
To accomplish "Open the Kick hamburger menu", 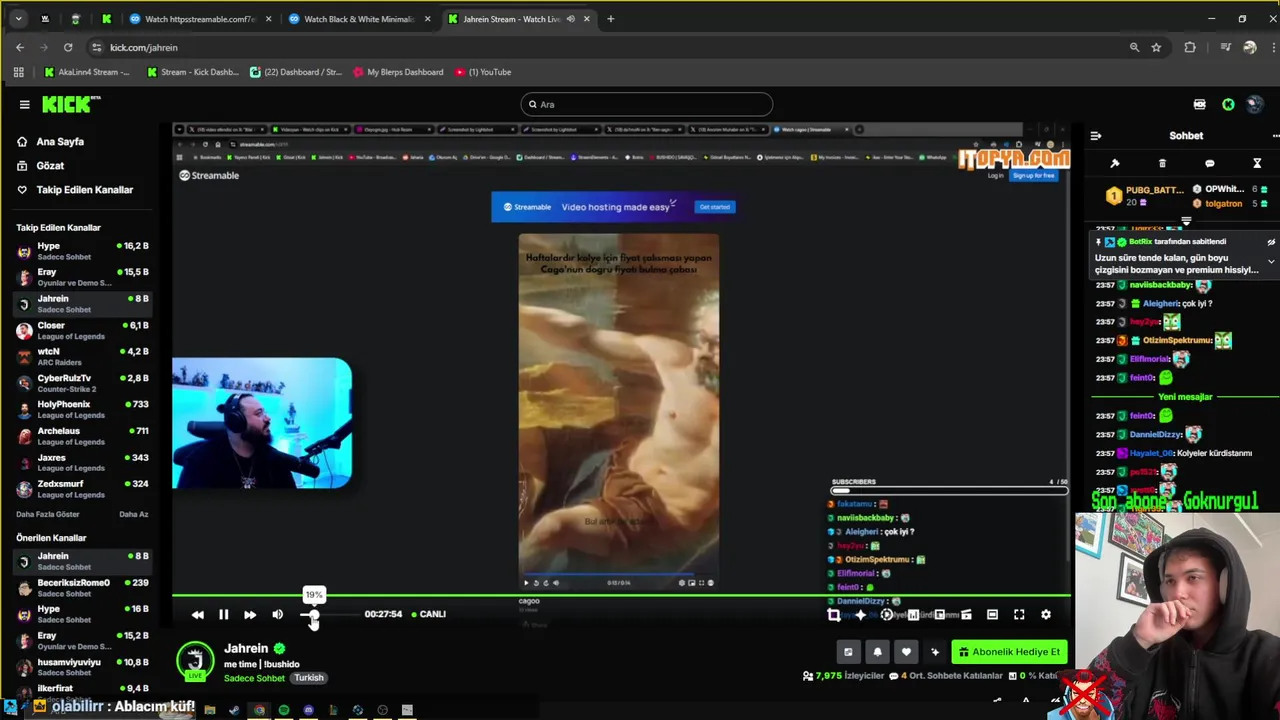I will click(x=24, y=104).
